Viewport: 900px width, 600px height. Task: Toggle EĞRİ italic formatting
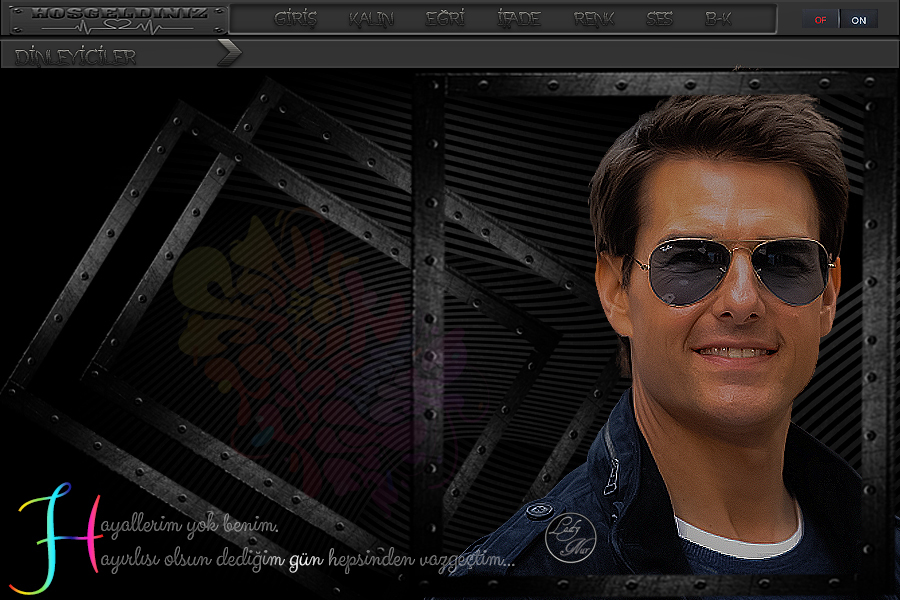click(445, 19)
